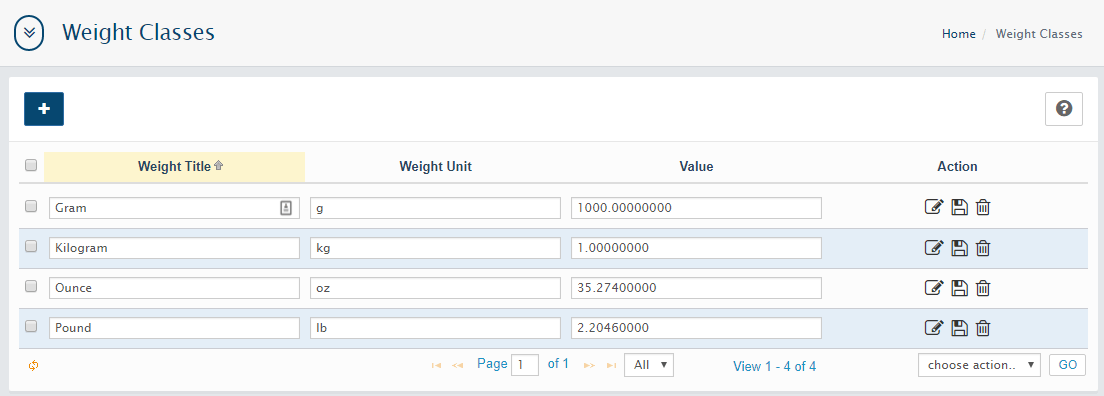Check the Pound row checkbox
1104x396 pixels.
point(31,327)
